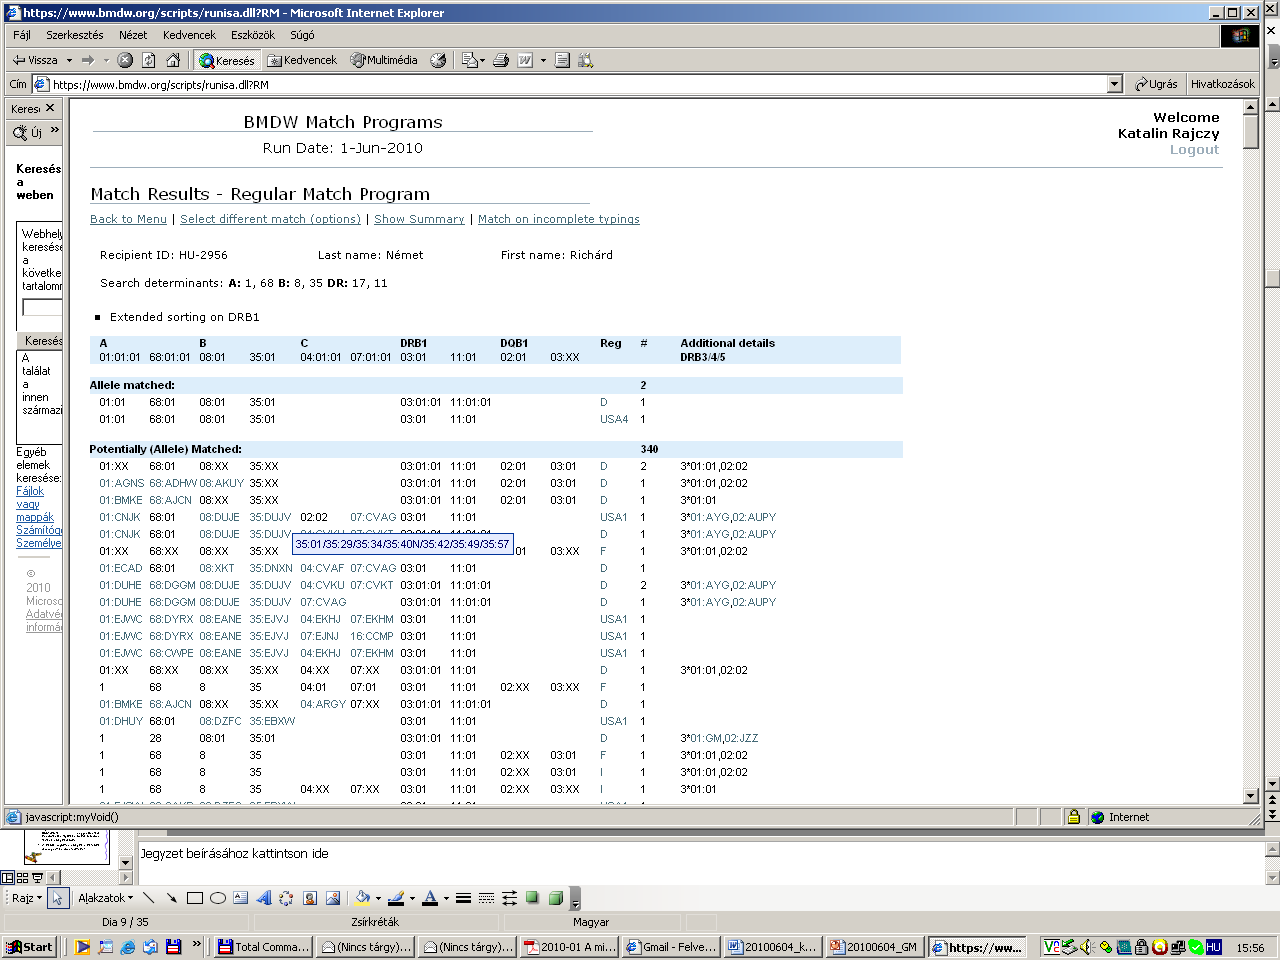Viewport: 1280px width, 960px height.
Task: Apply the Font Color letter A
Action: tap(430, 898)
